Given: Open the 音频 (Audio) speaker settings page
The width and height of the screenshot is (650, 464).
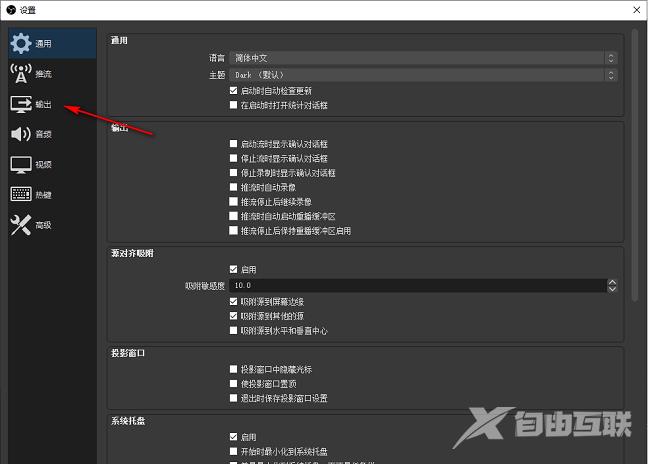Looking at the screenshot, I should click(52, 134).
